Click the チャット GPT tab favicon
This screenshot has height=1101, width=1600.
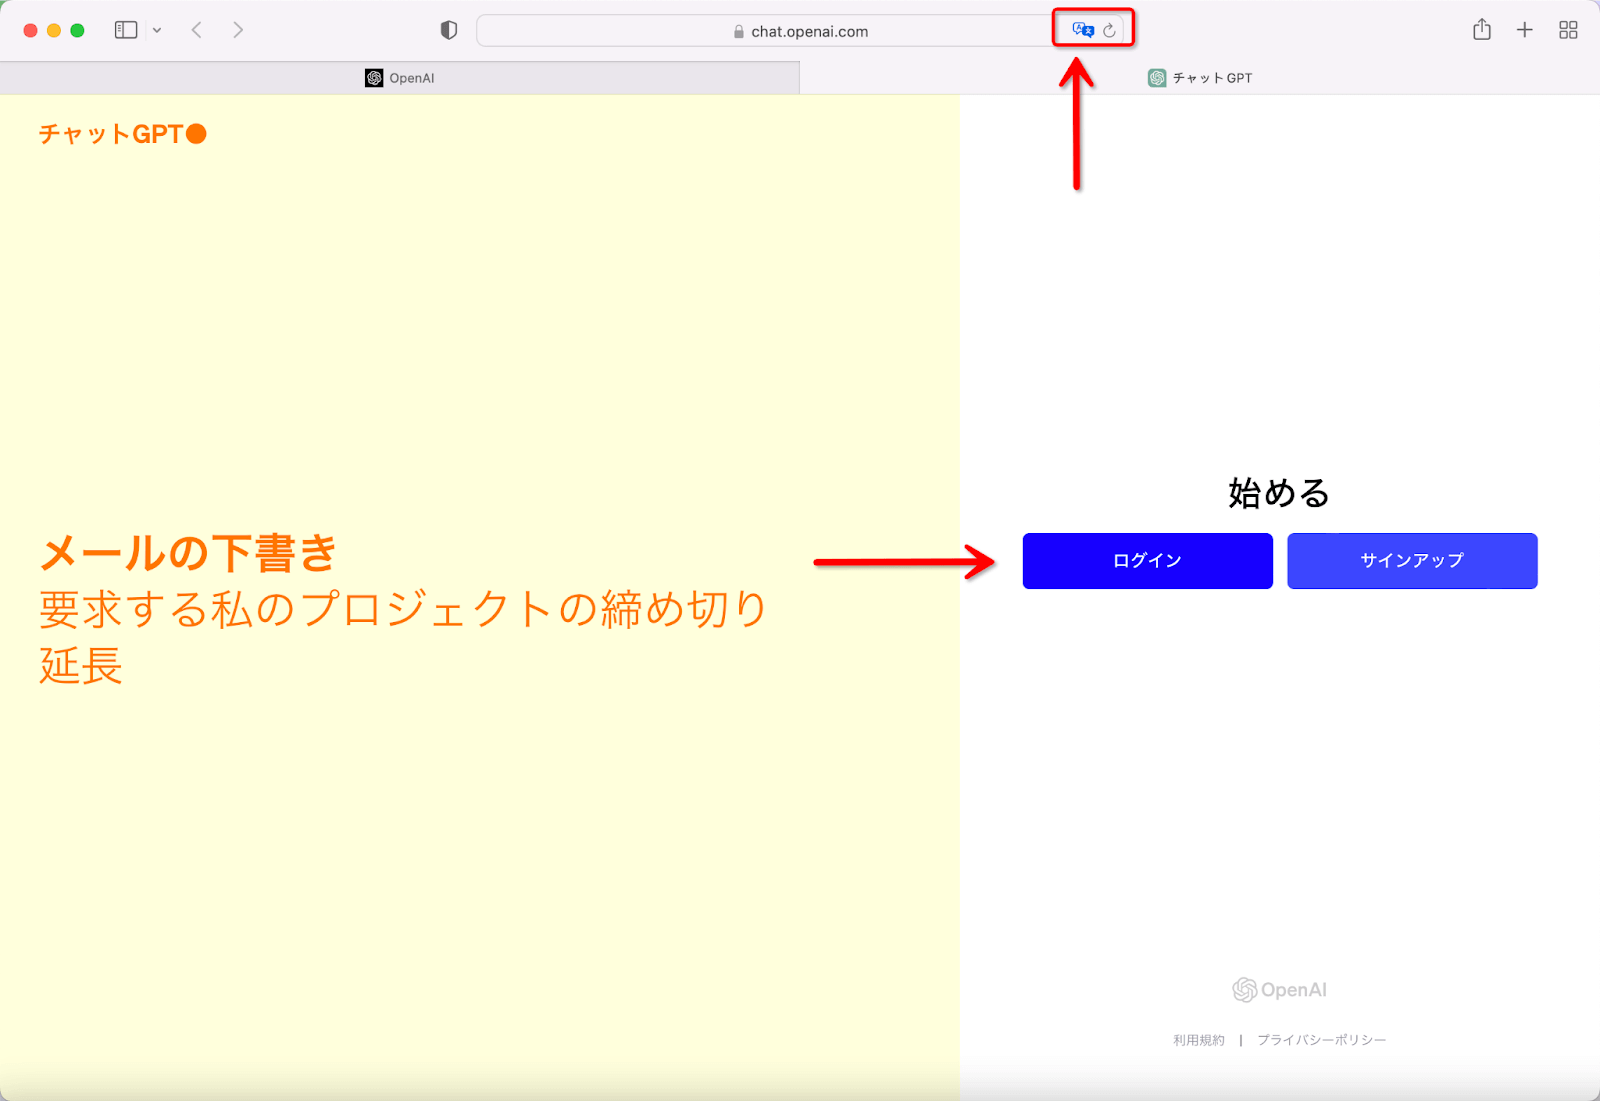tap(1157, 78)
